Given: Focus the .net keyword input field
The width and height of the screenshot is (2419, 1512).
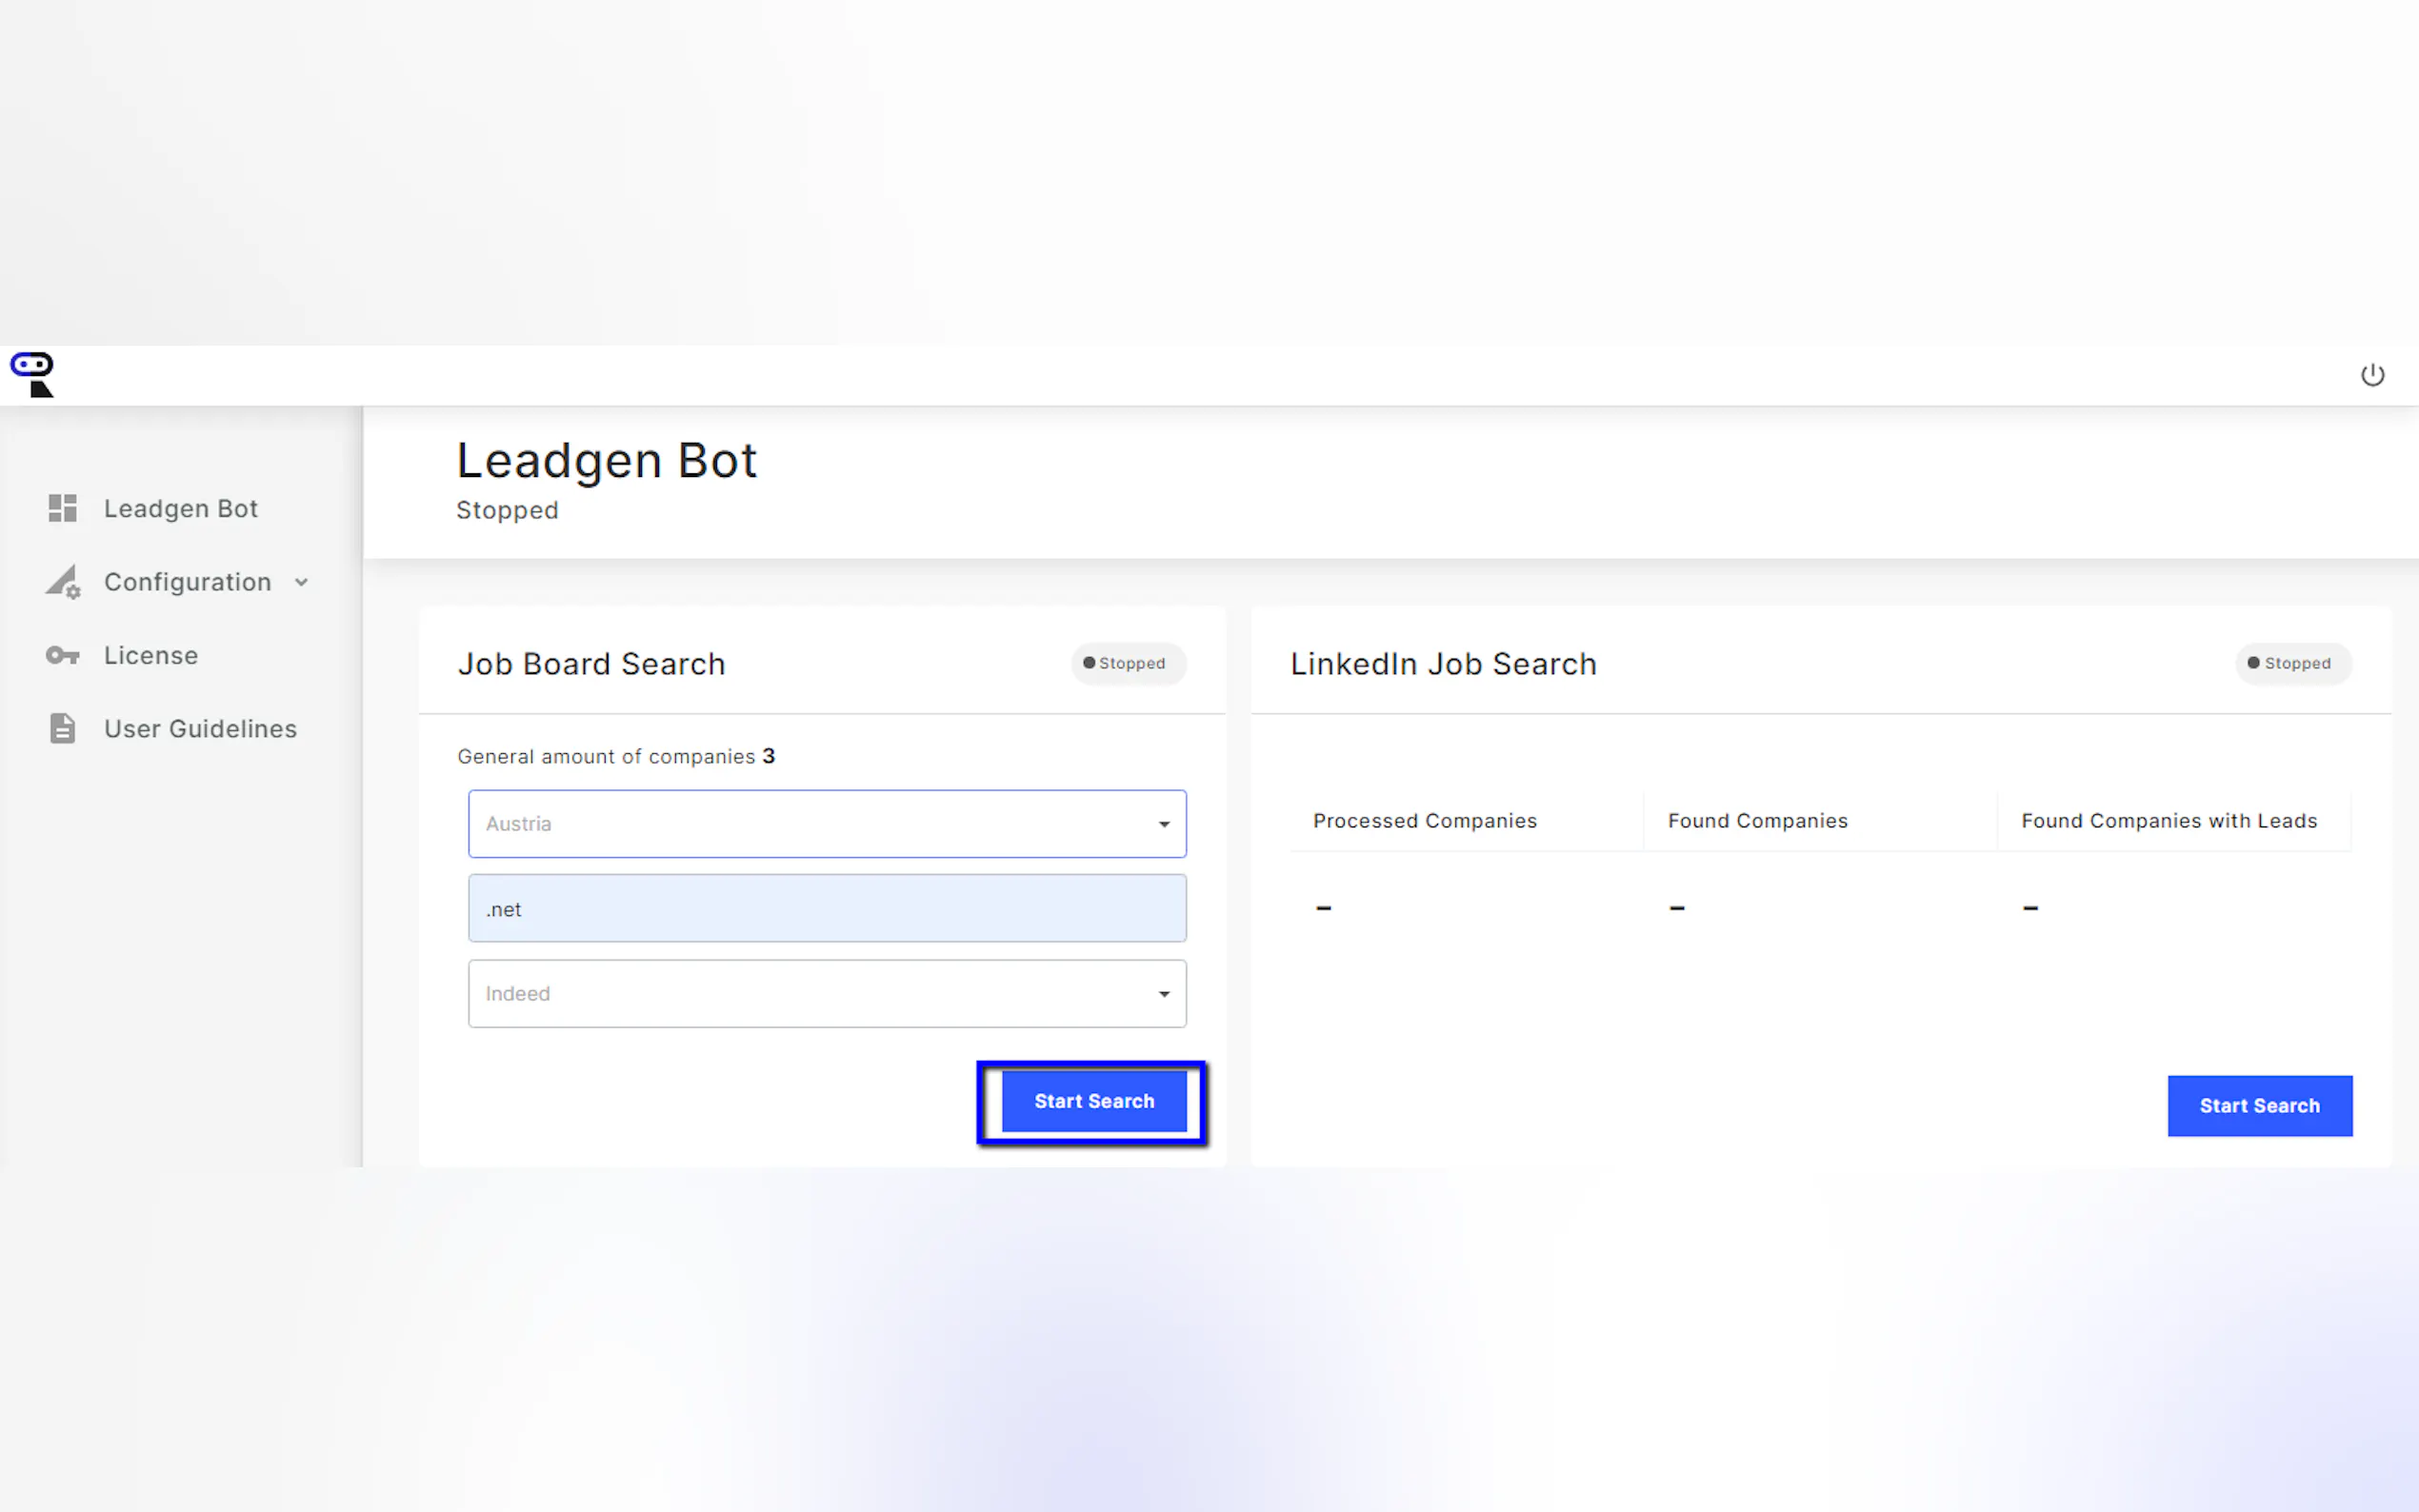Looking at the screenshot, I should tap(827, 909).
